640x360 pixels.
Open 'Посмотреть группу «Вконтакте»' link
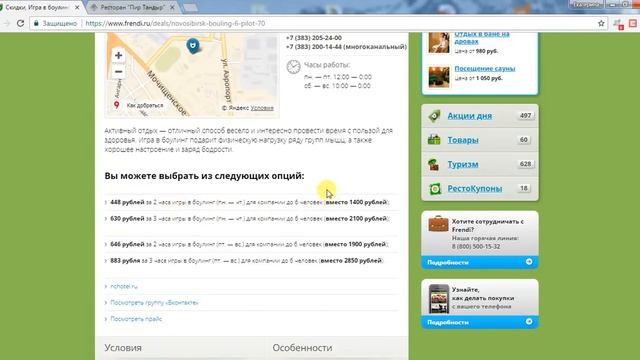pyautogui.click(x=154, y=303)
